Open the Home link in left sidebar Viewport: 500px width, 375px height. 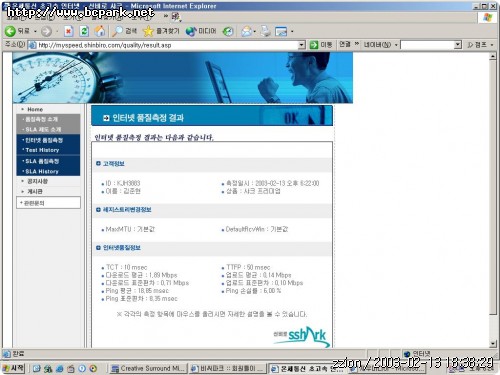tap(35, 109)
